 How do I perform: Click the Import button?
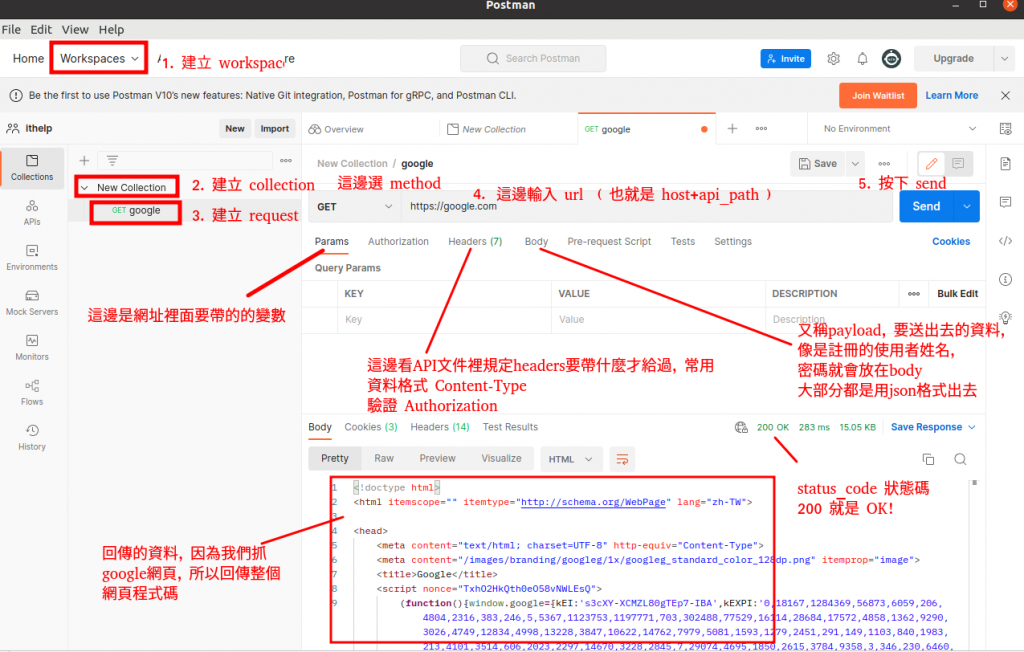click(x=274, y=129)
